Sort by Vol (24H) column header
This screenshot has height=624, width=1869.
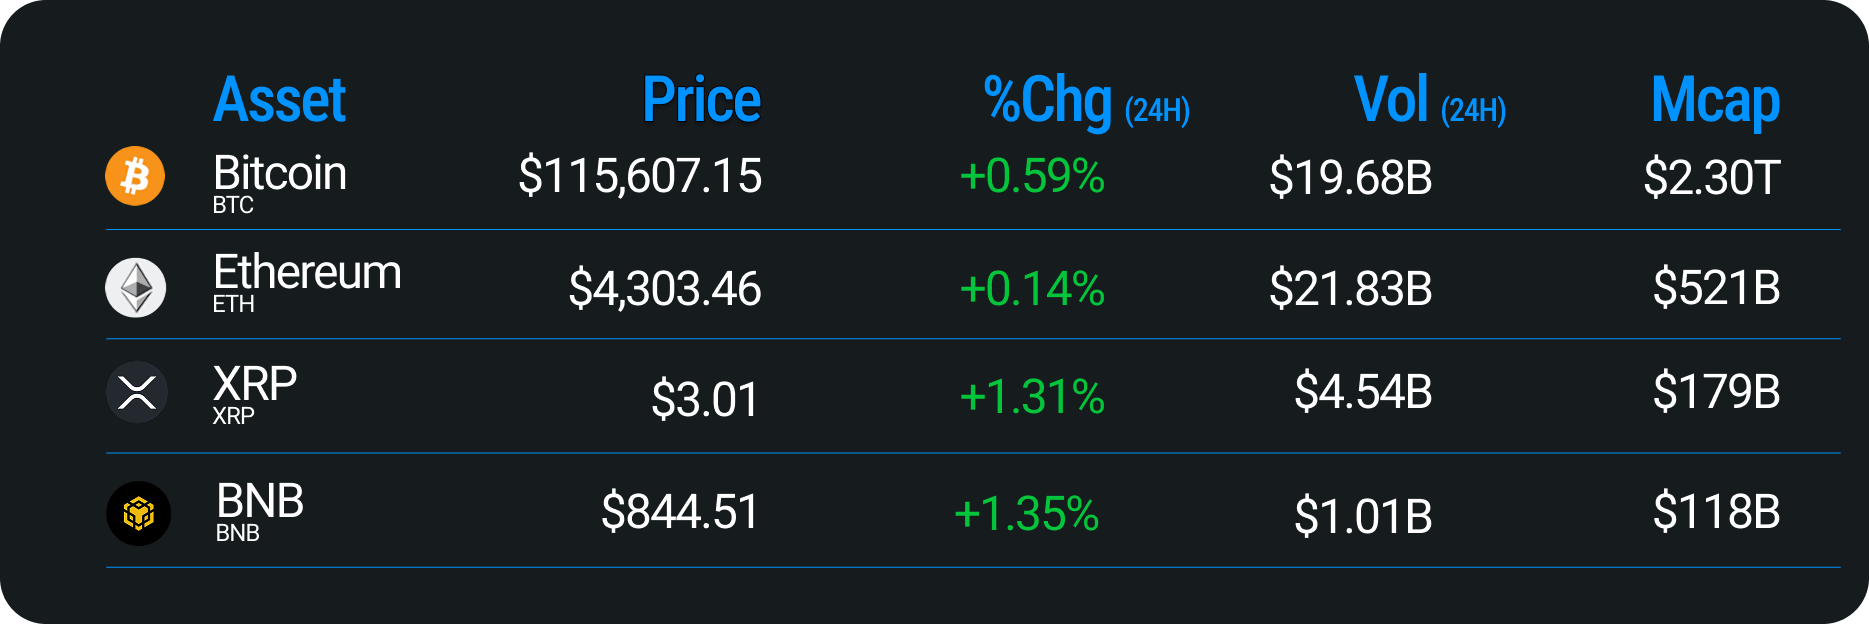[x=1429, y=102]
